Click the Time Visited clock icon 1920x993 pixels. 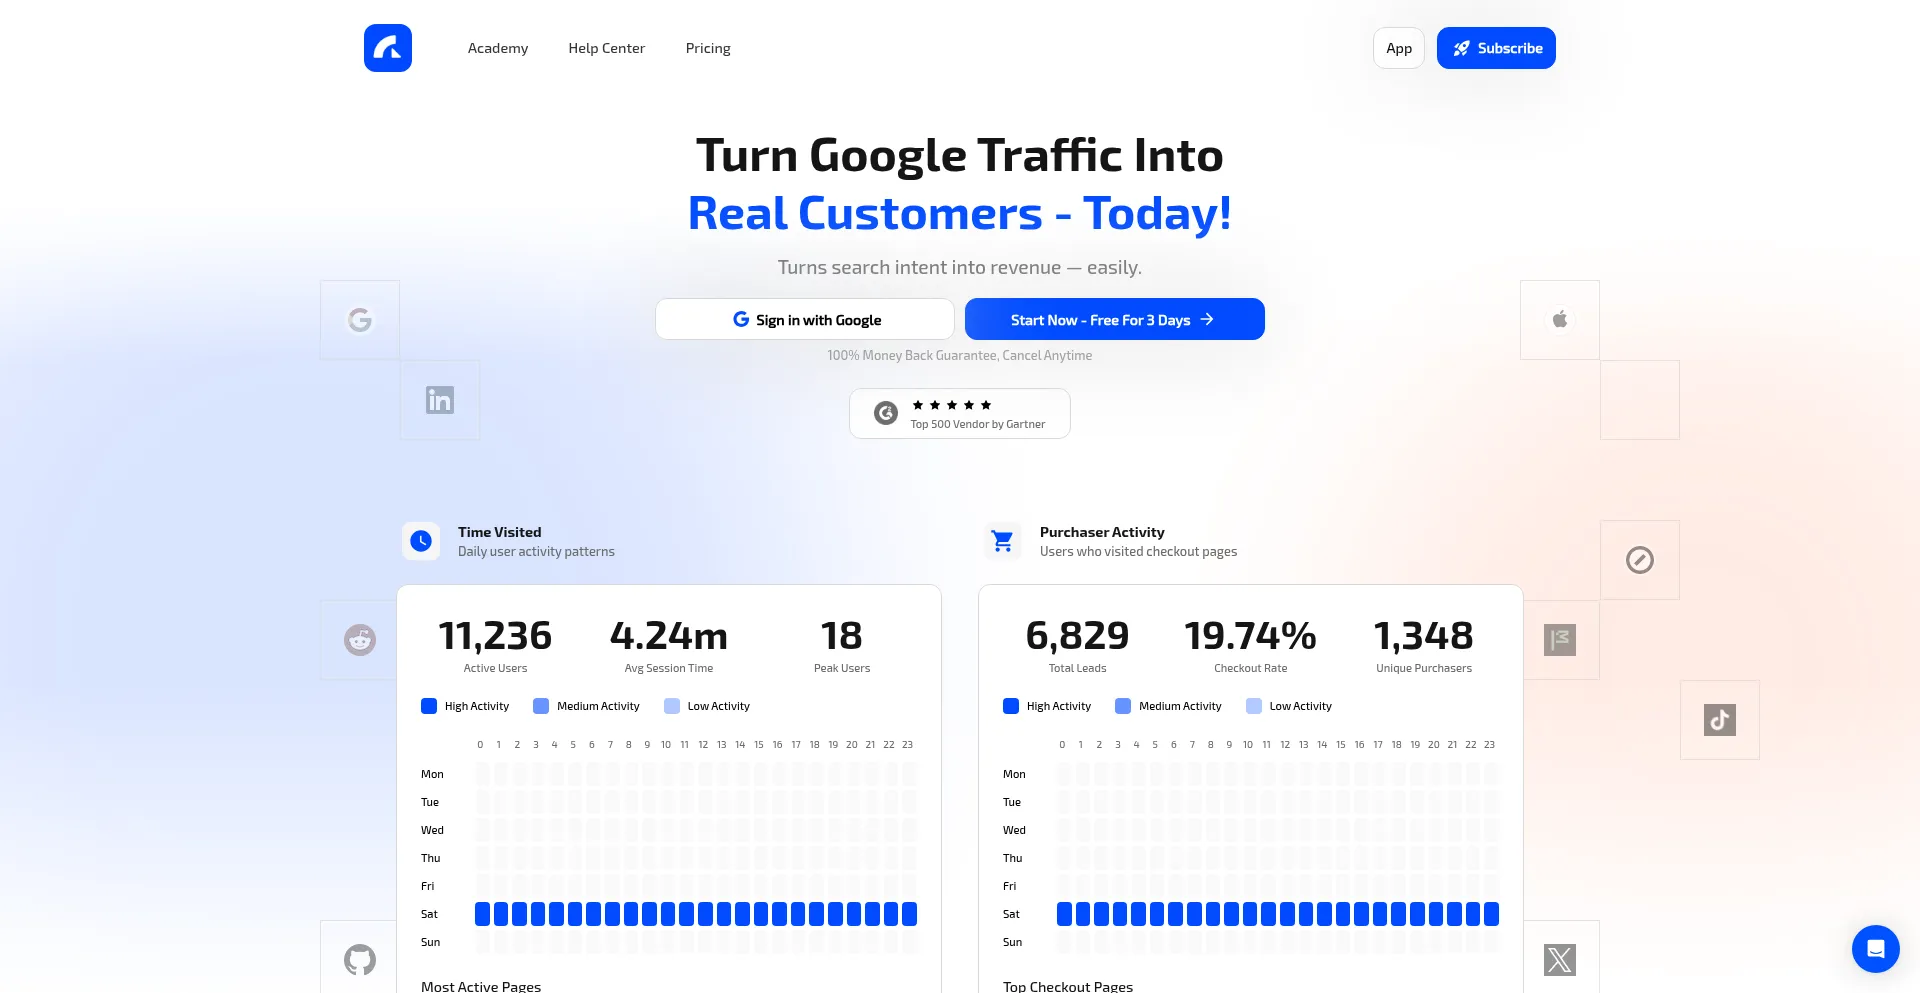pos(421,541)
